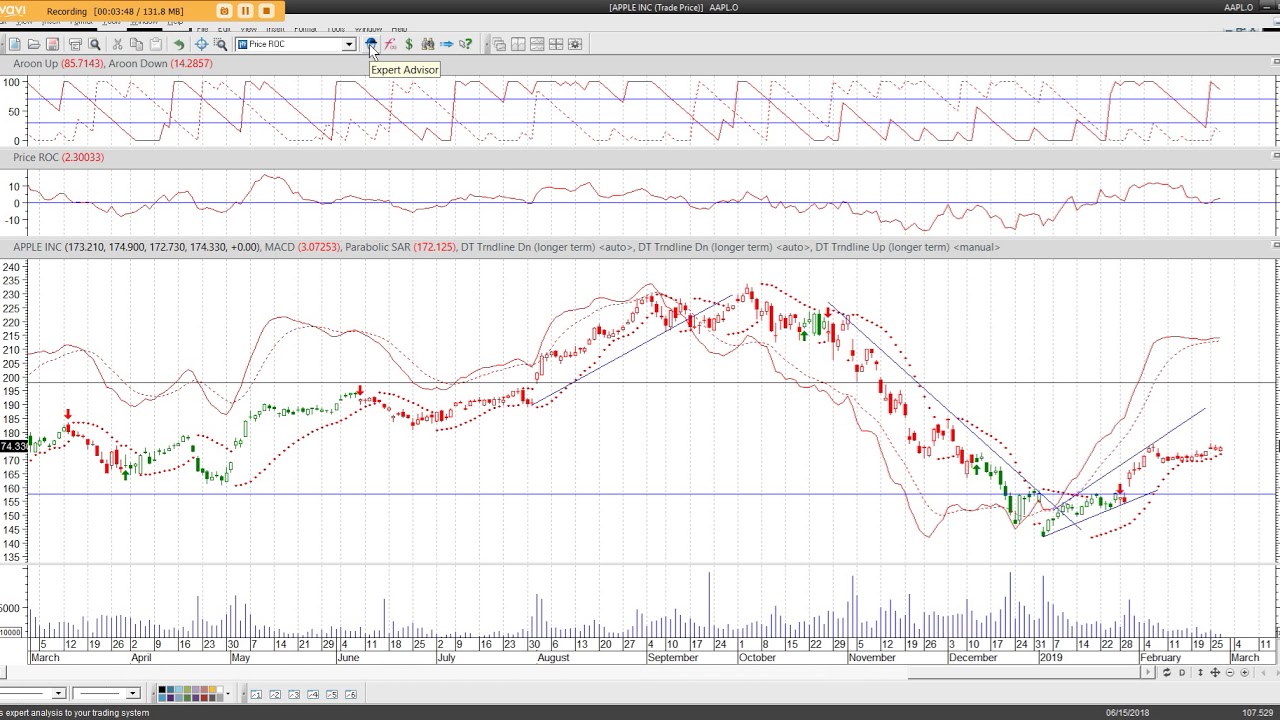Click the 2019 label on the date axis
Screen dimensions: 1280x720
(1051, 658)
